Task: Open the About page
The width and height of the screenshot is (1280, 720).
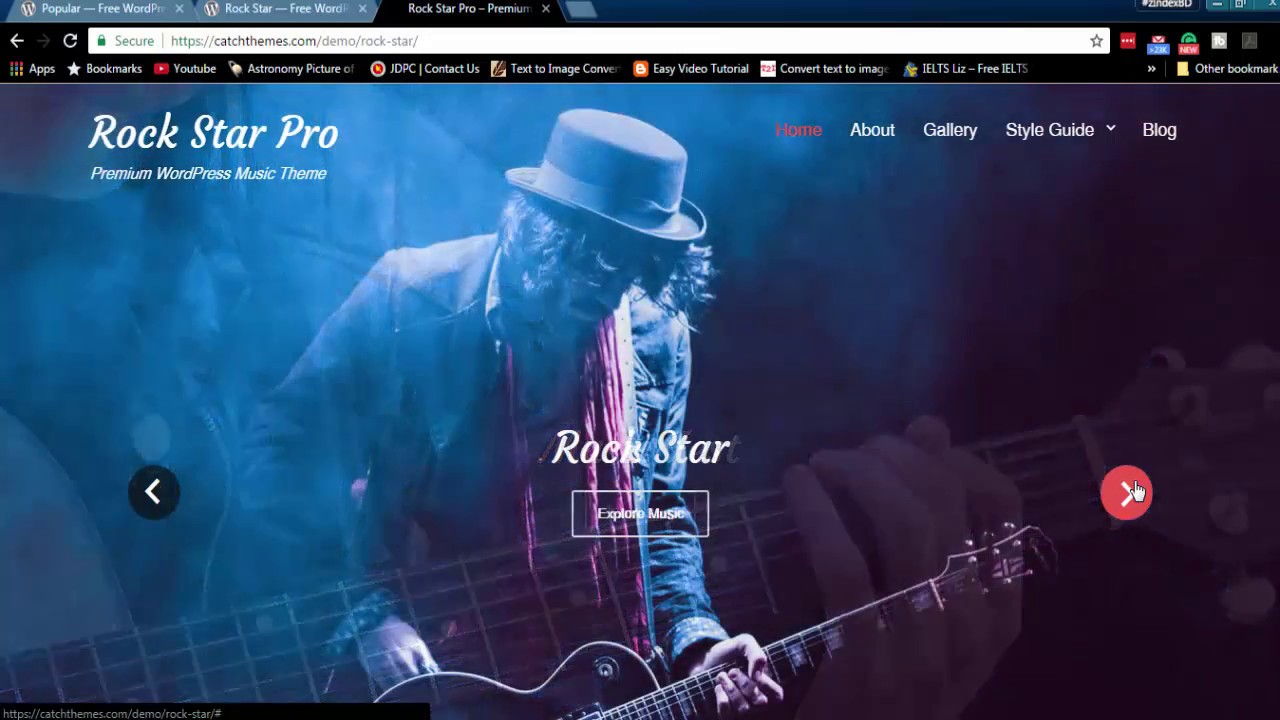Action: click(x=872, y=130)
